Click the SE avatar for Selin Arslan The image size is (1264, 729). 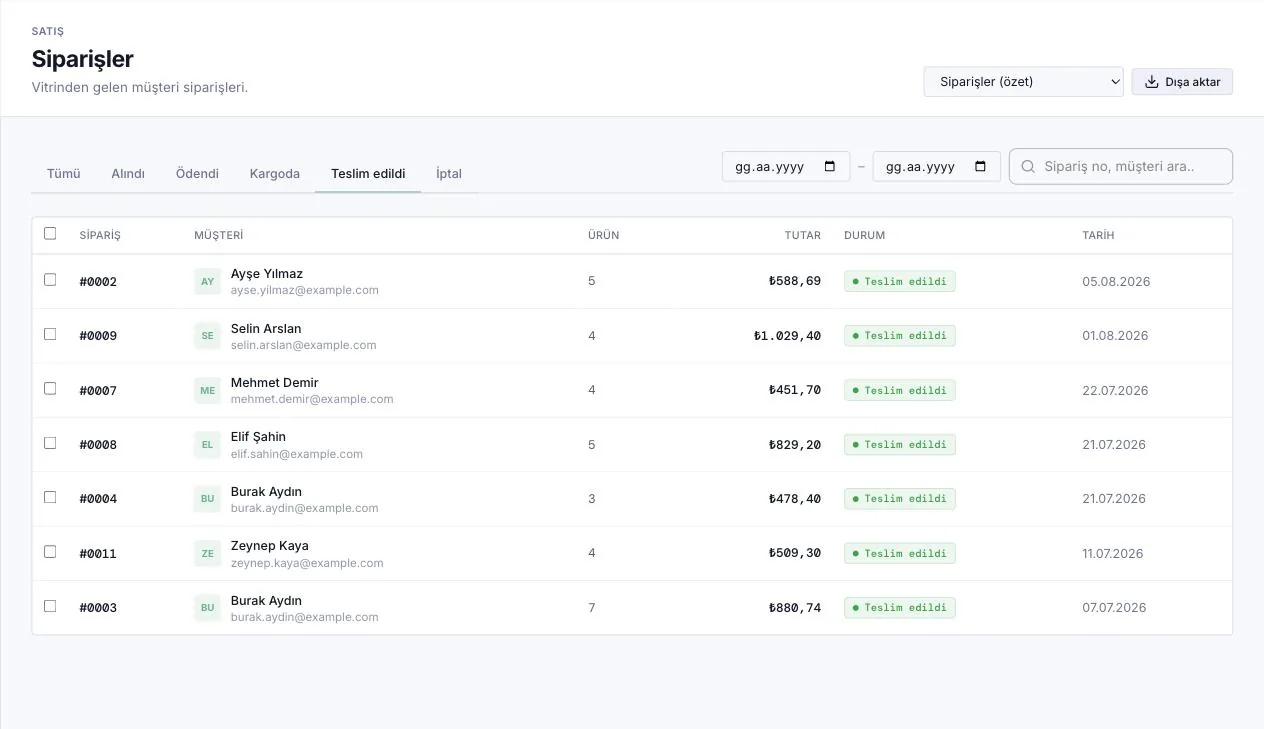coord(207,336)
